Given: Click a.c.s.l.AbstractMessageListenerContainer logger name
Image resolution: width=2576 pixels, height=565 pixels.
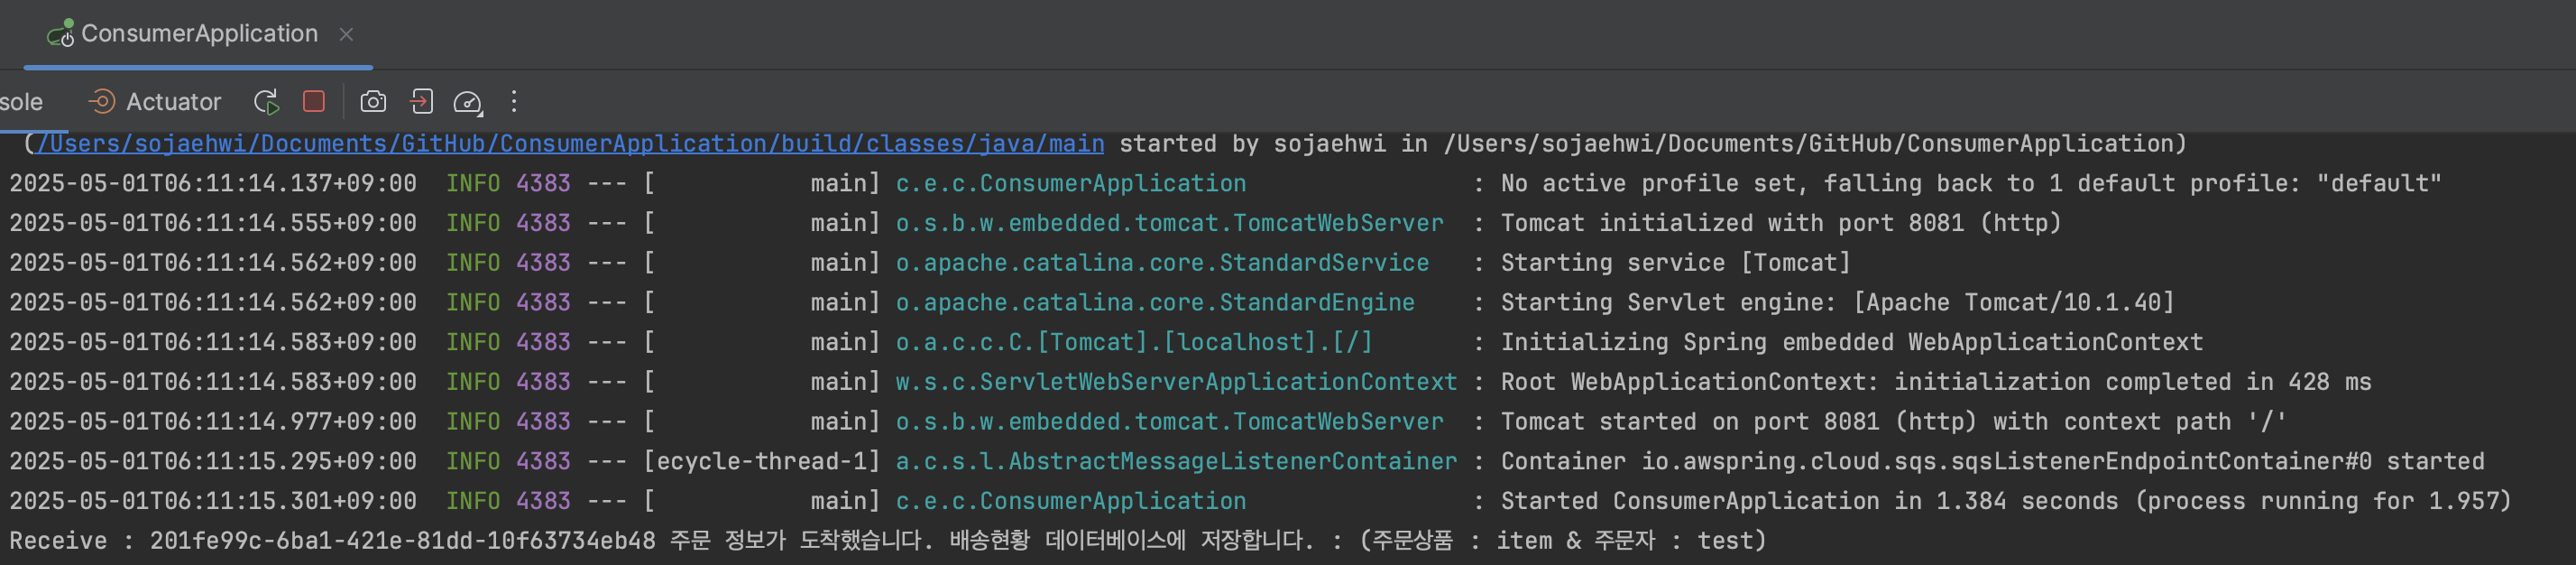Looking at the screenshot, I should (x=1176, y=461).
